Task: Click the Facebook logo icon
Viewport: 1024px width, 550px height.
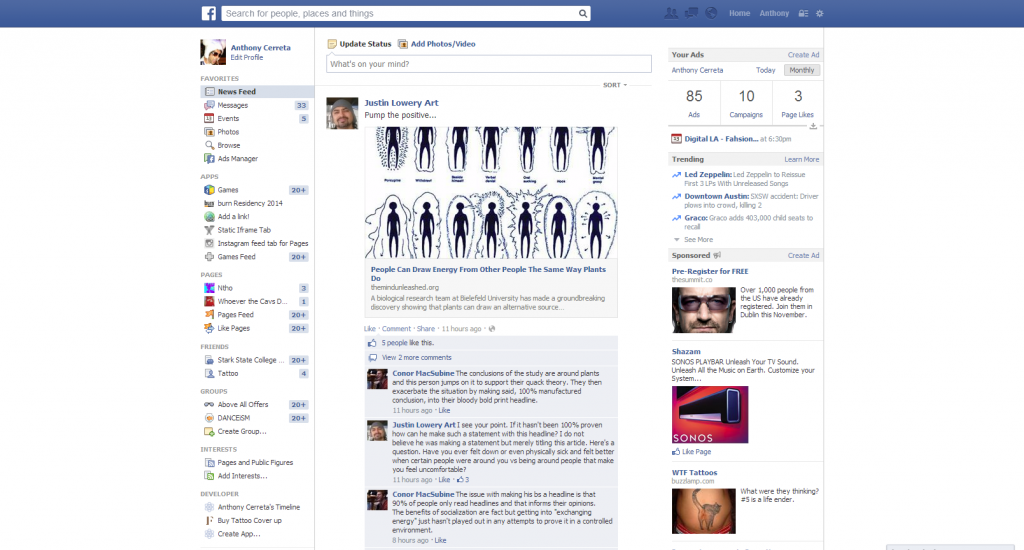Action: pyautogui.click(x=208, y=13)
